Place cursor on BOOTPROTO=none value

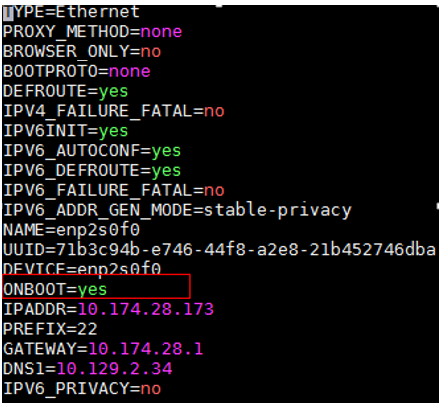(x=130, y=71)
